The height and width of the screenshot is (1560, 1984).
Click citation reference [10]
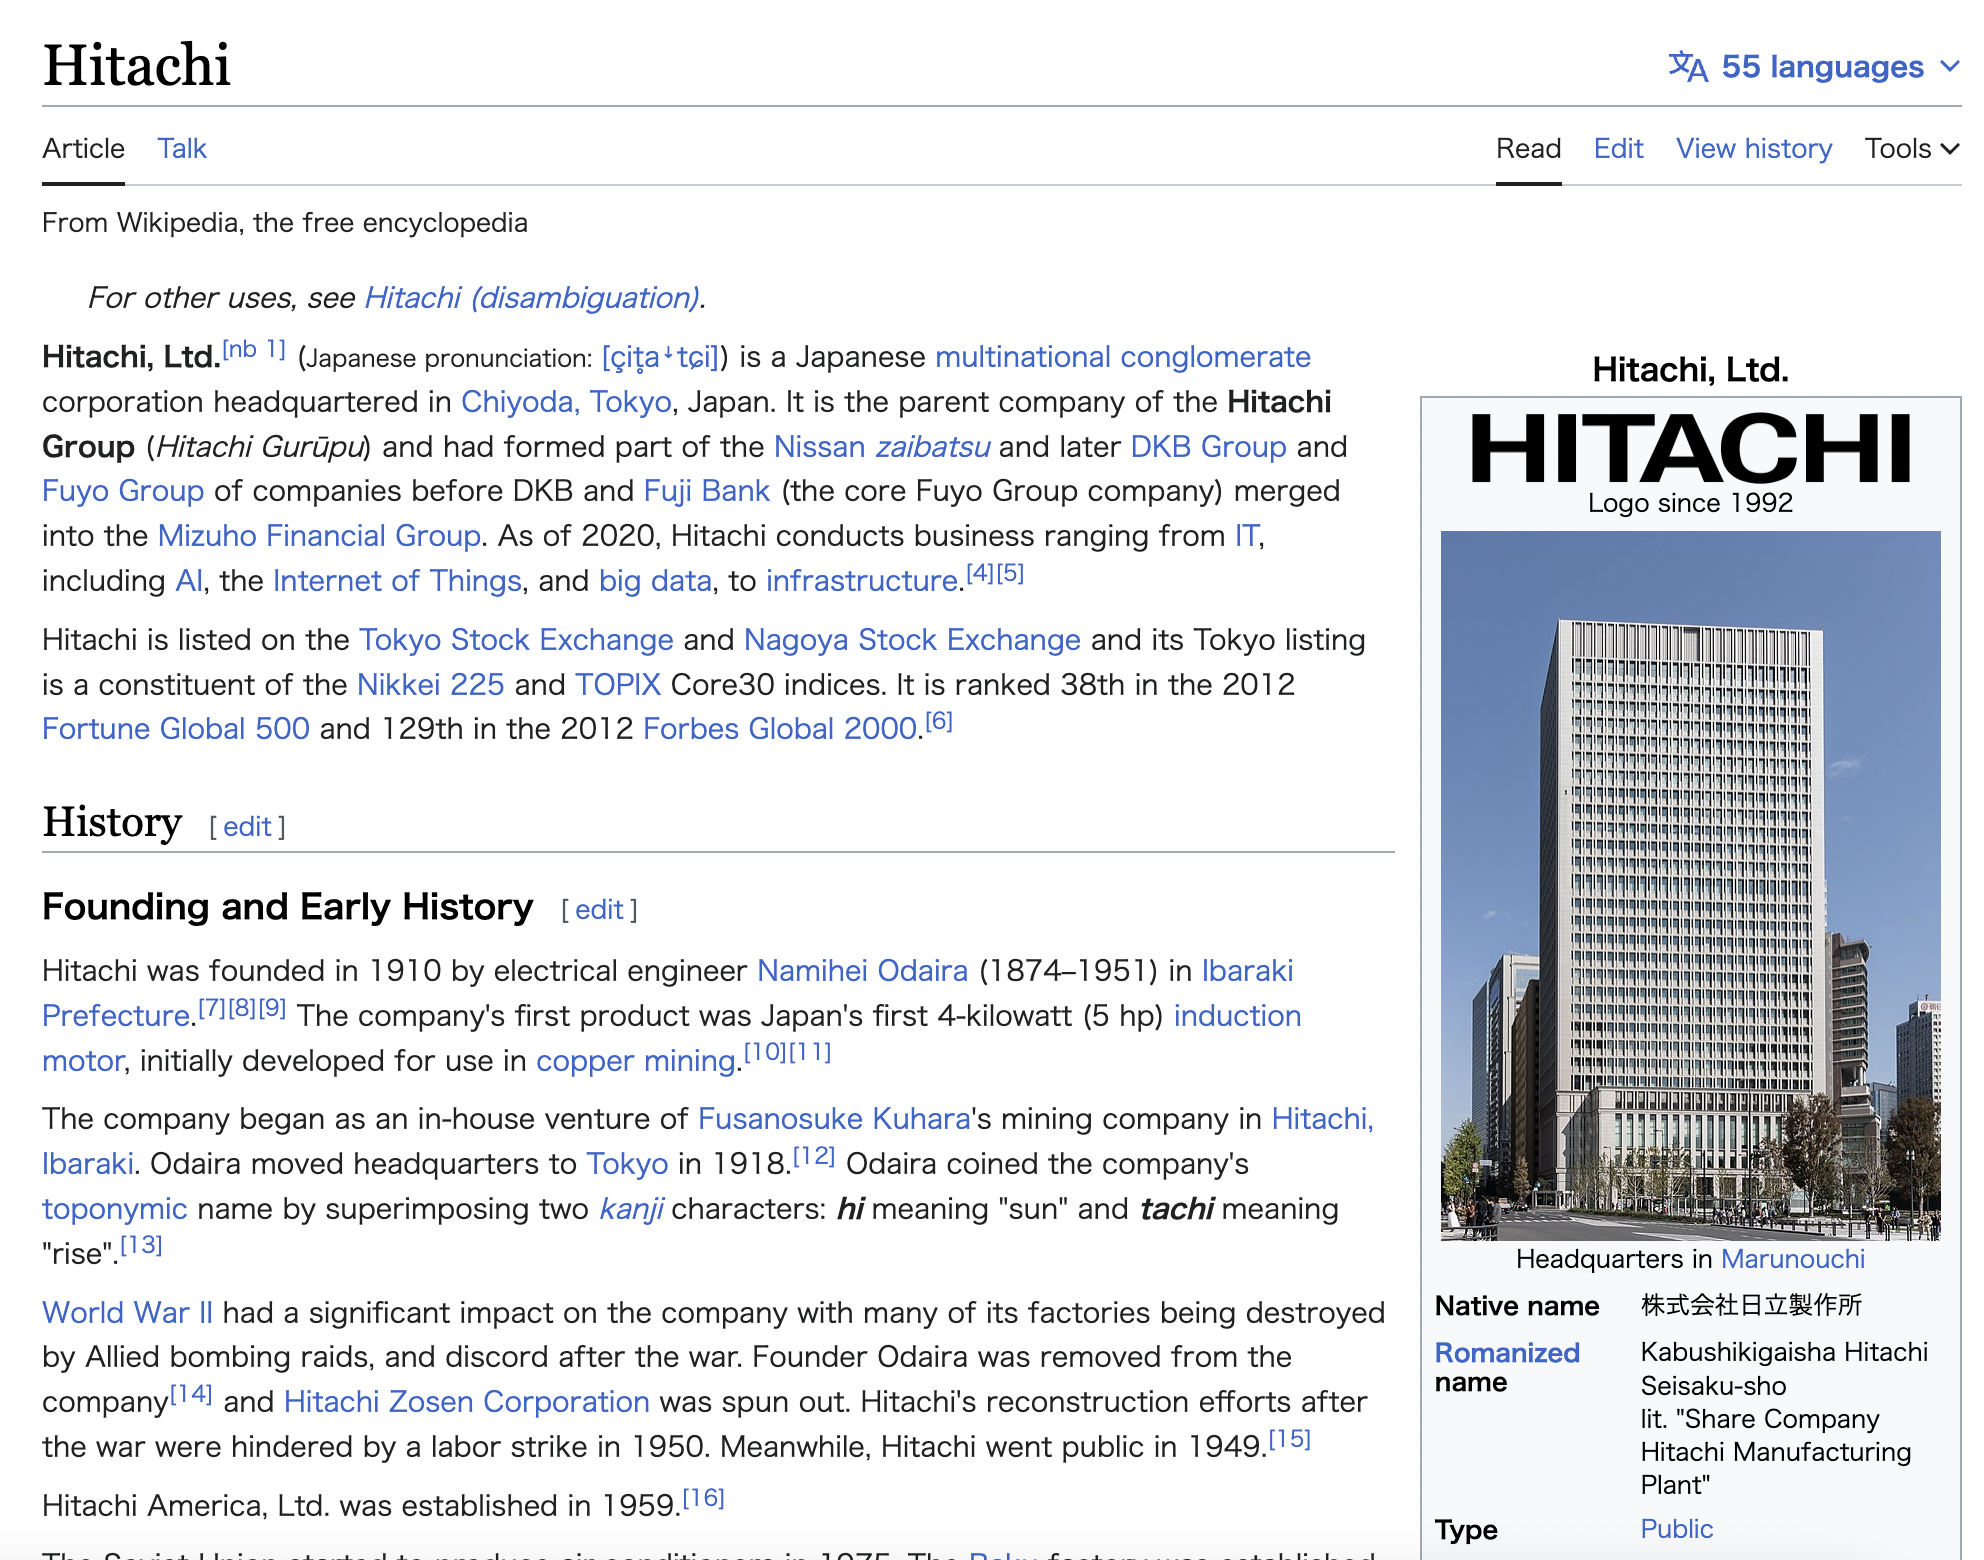[x=766, y=1052]
